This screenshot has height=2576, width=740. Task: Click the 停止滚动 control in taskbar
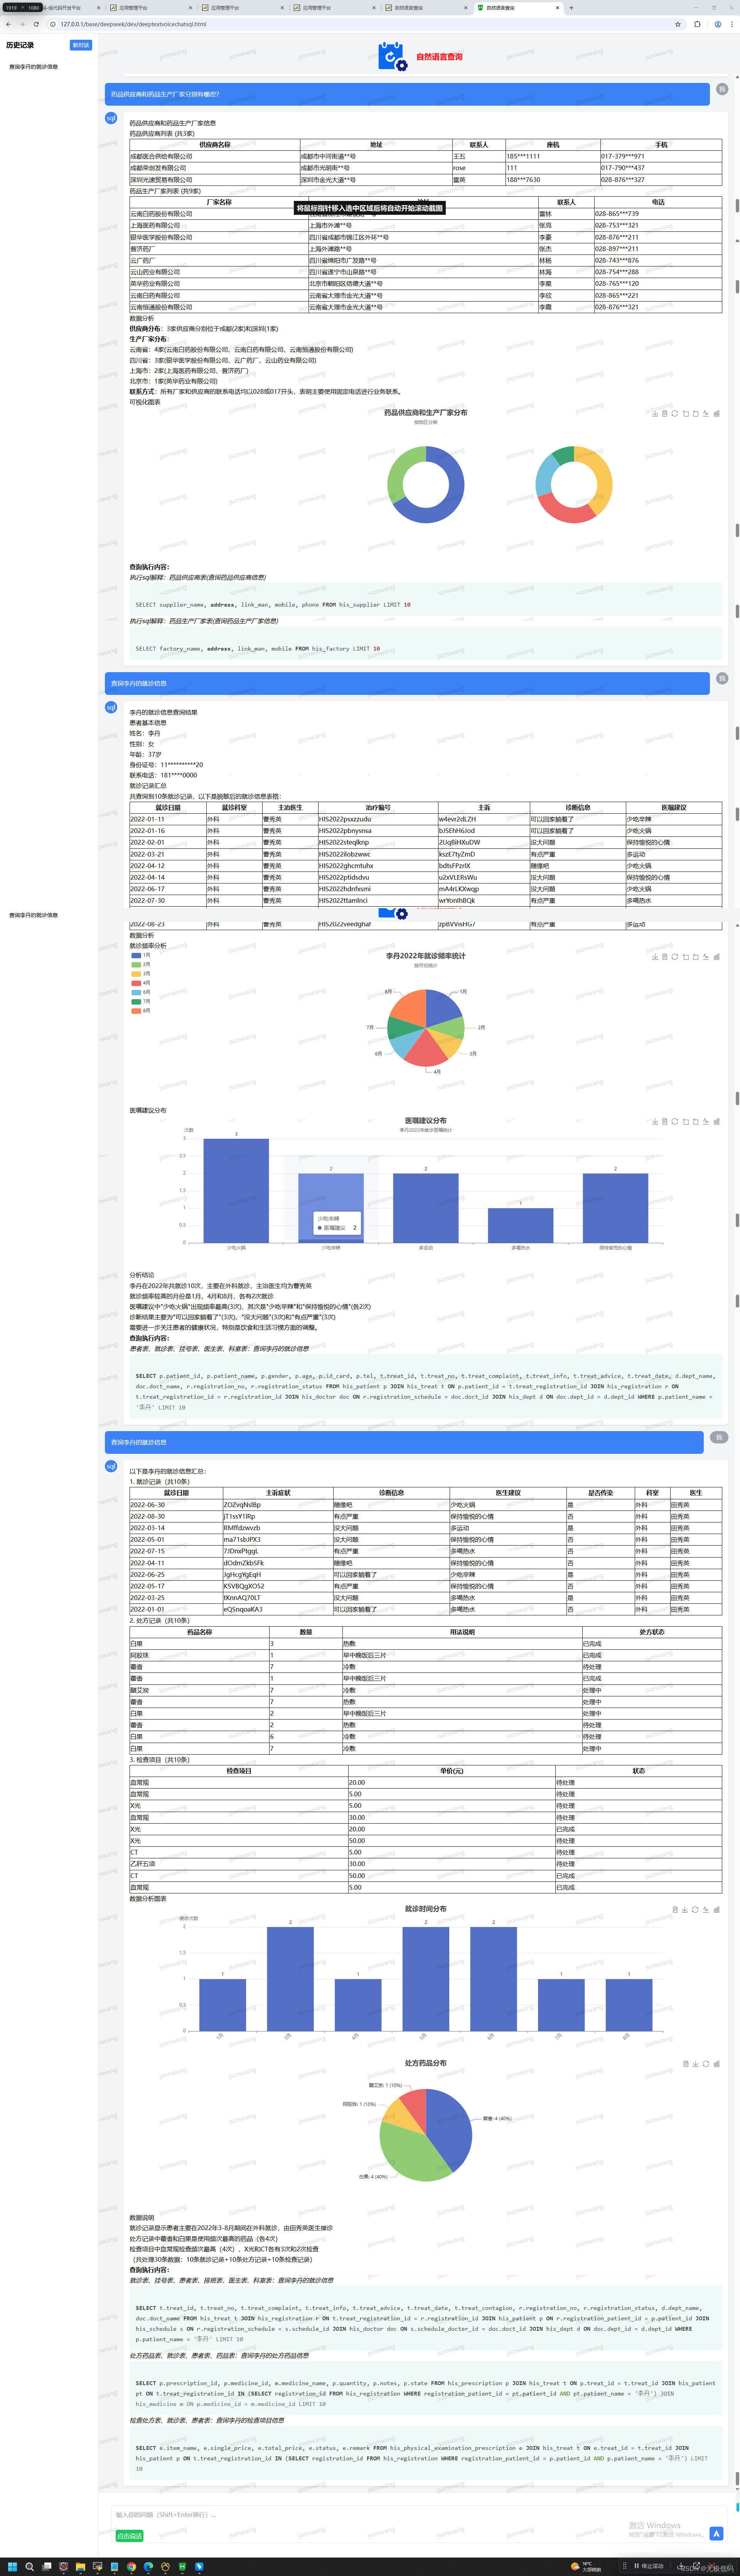click(x=649, y=2566)
